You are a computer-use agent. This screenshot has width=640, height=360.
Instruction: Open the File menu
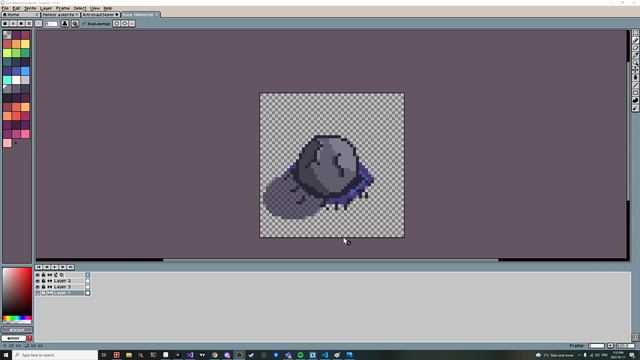[5, 8]
